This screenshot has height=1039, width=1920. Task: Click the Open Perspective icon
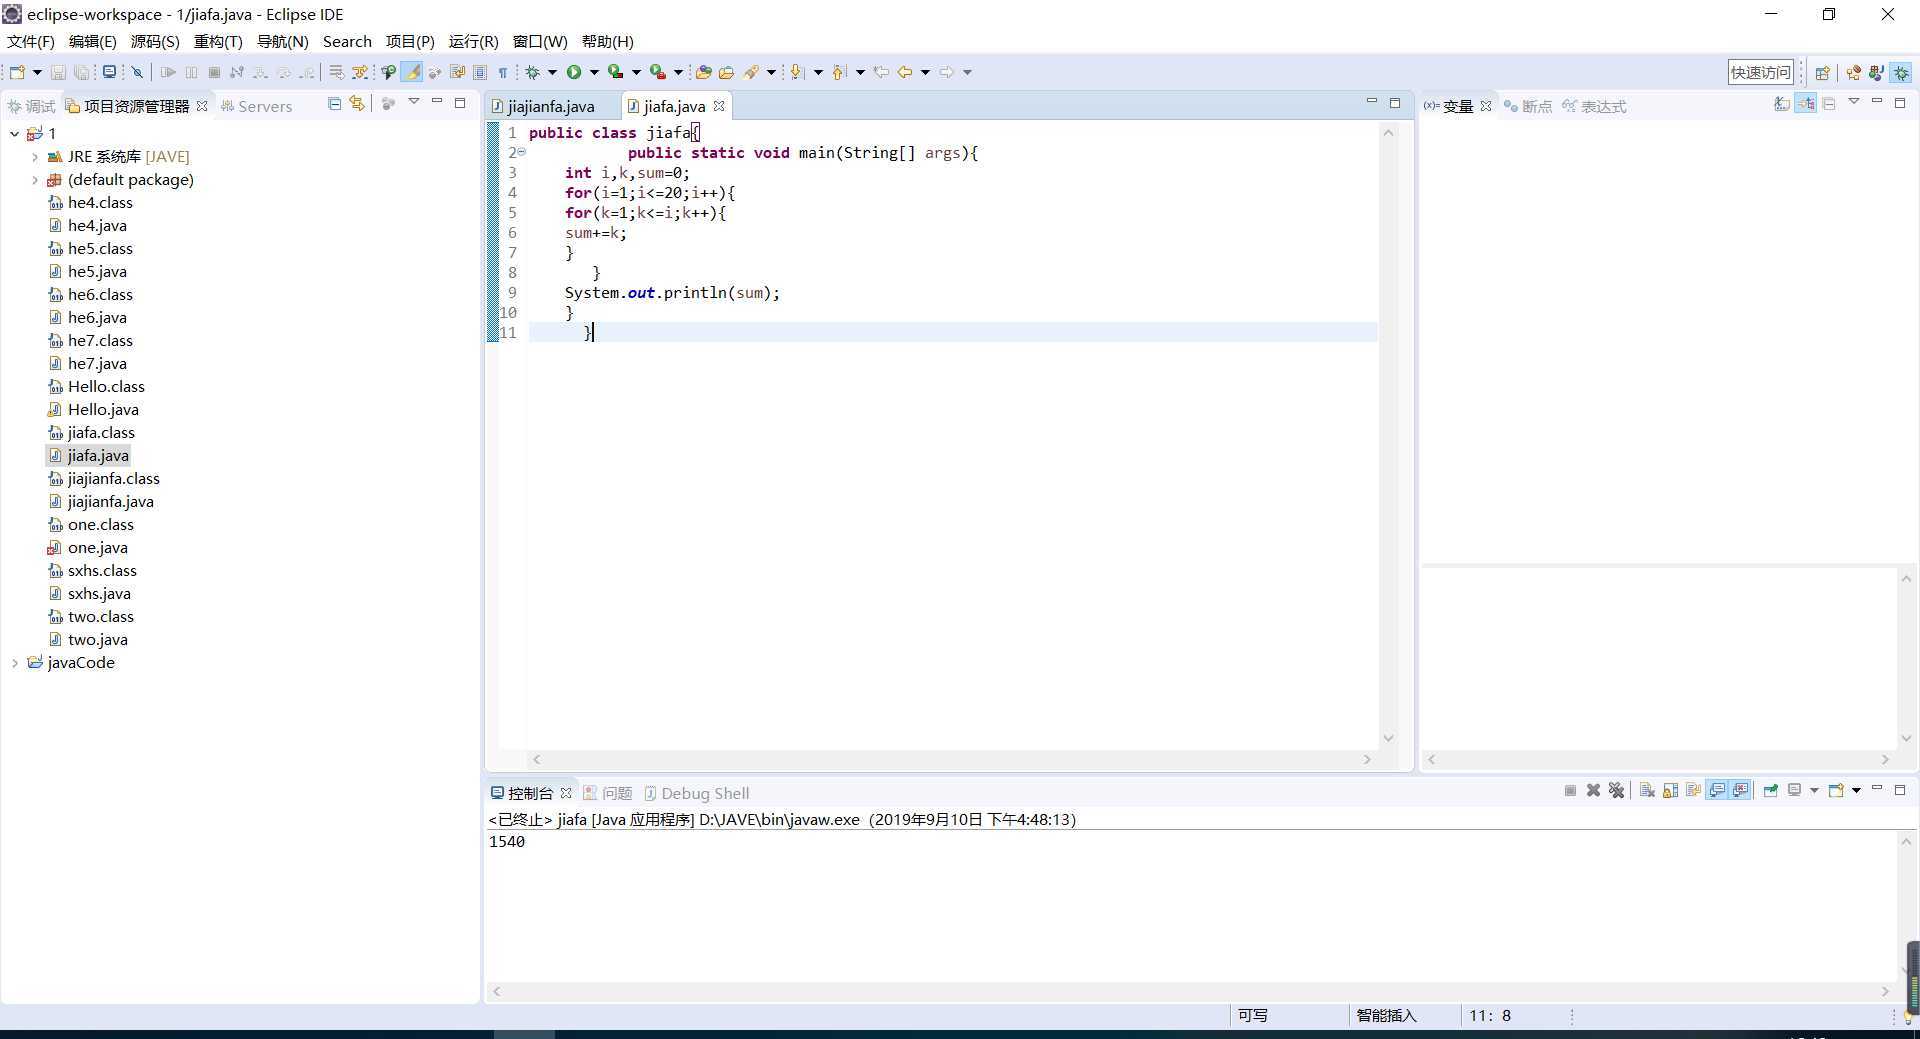pyautogui.click(x=1822, y=72)
